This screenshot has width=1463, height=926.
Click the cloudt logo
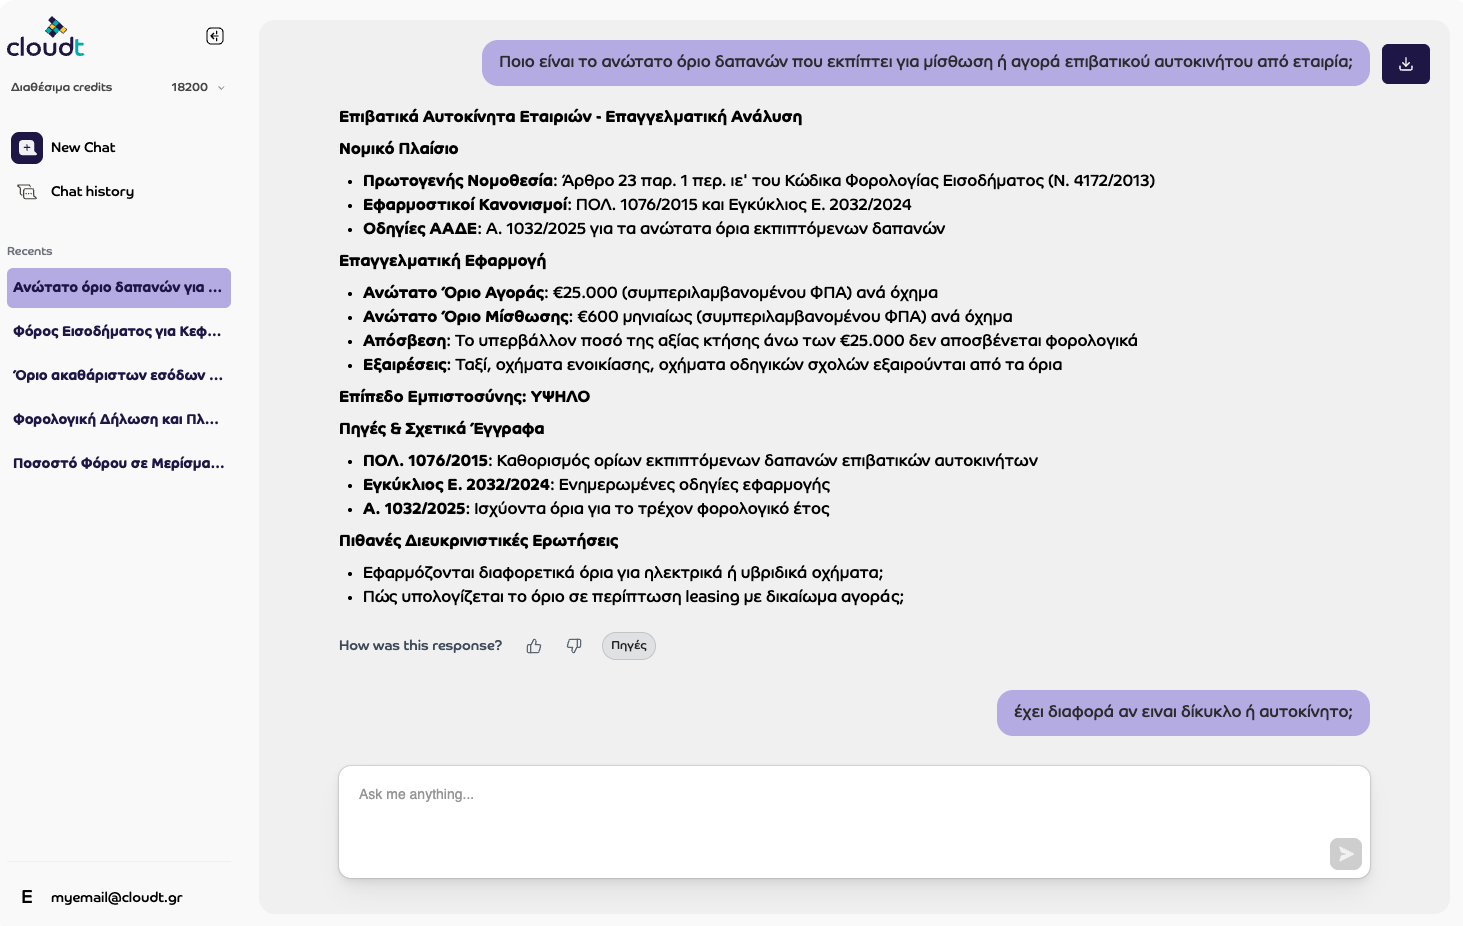click(x=46, y=38)
